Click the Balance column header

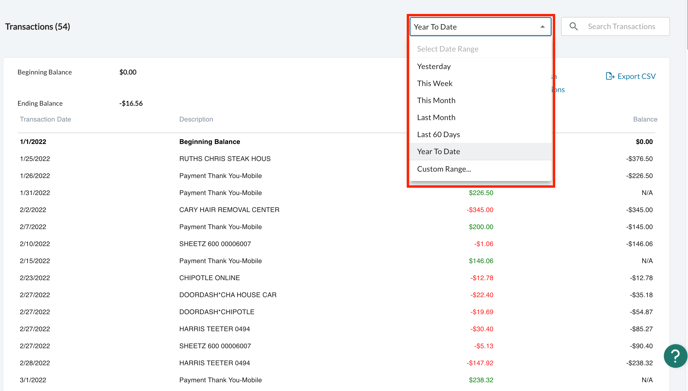click(645, 119)
